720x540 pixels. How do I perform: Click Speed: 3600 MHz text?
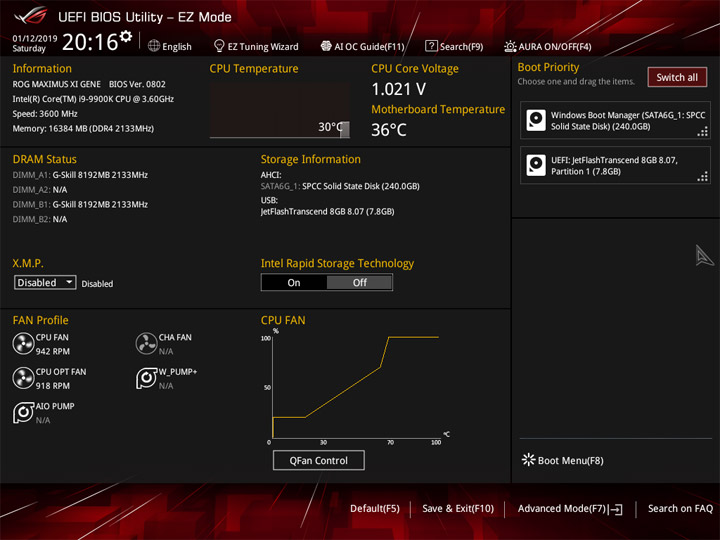click(x=45, y=113)
